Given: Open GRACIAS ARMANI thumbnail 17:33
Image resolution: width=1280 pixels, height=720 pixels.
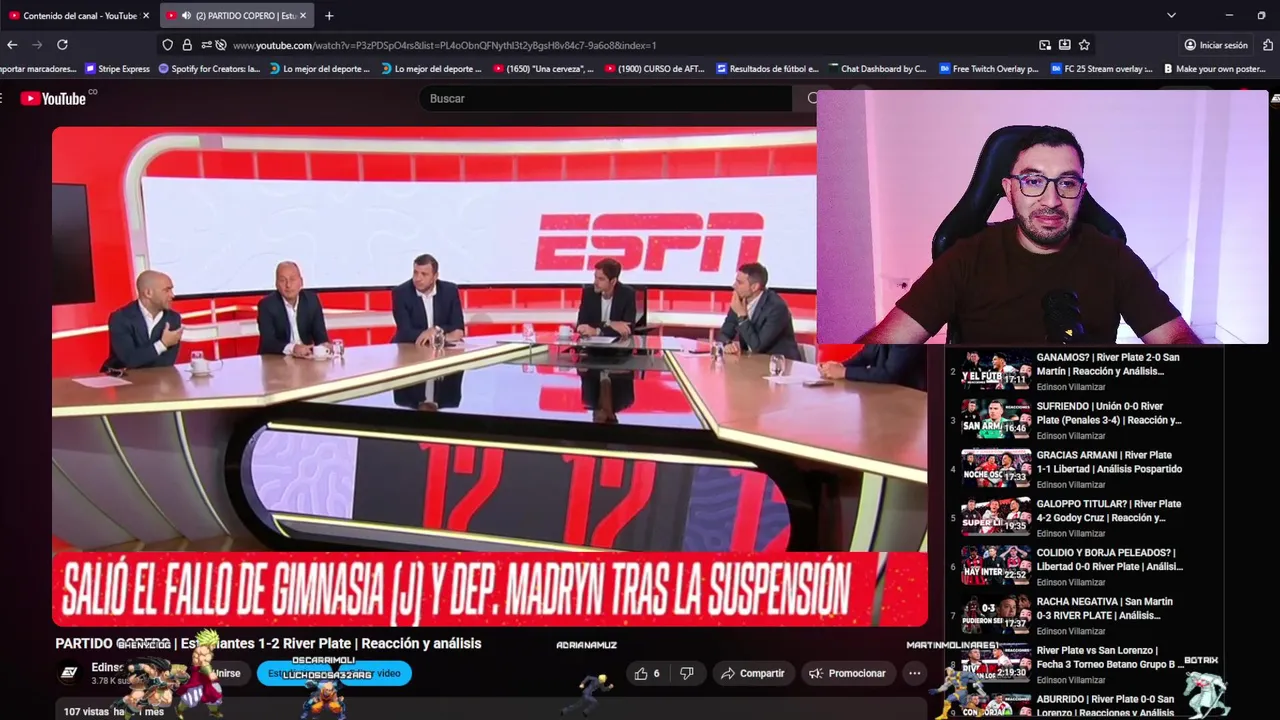Looking at the screenshot, I should coord(996,468).
